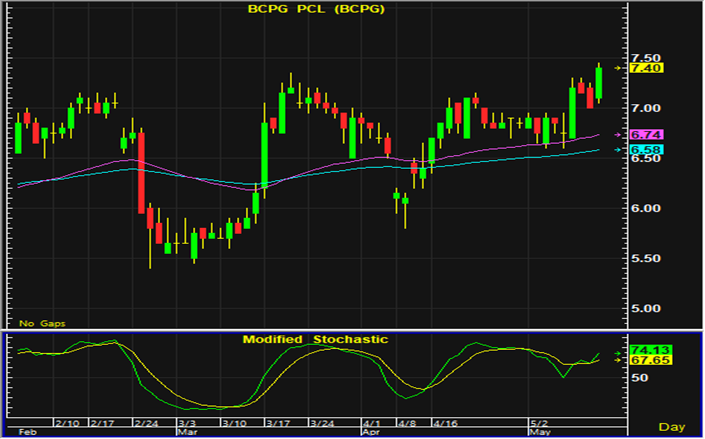Click the yellow arrow beside 7.40 price
Screen dimensions: 705x439
click(618, 68)
